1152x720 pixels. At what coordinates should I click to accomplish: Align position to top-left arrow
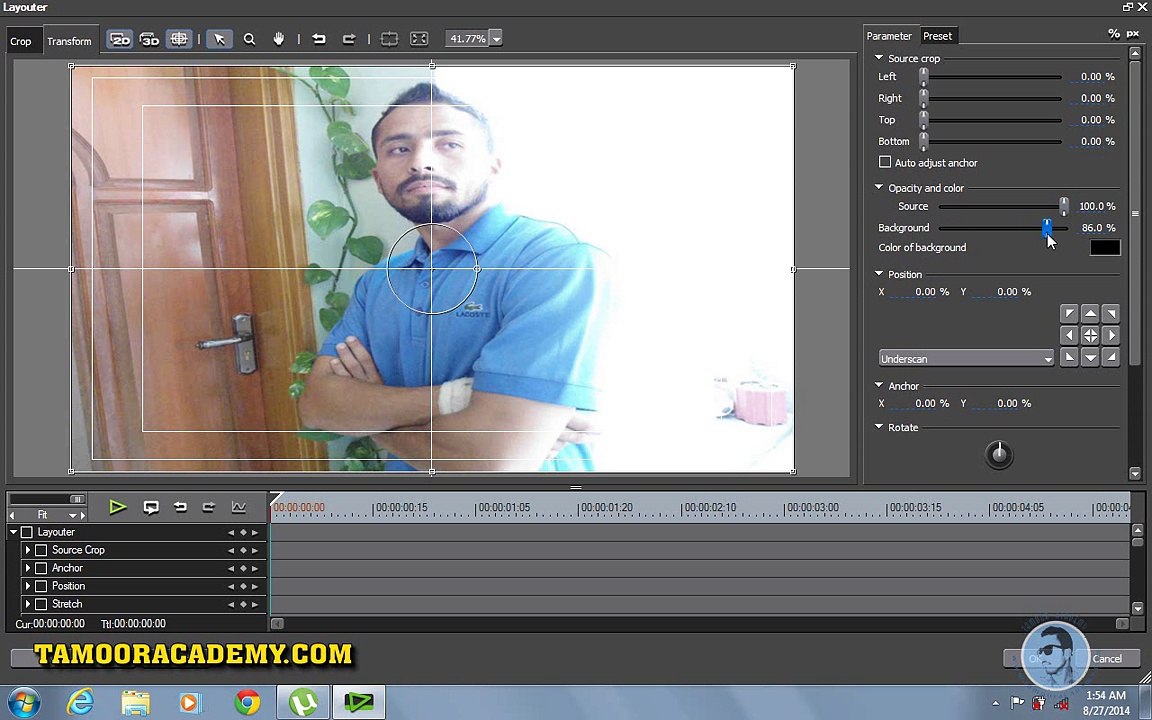[x=1069, y=314]
